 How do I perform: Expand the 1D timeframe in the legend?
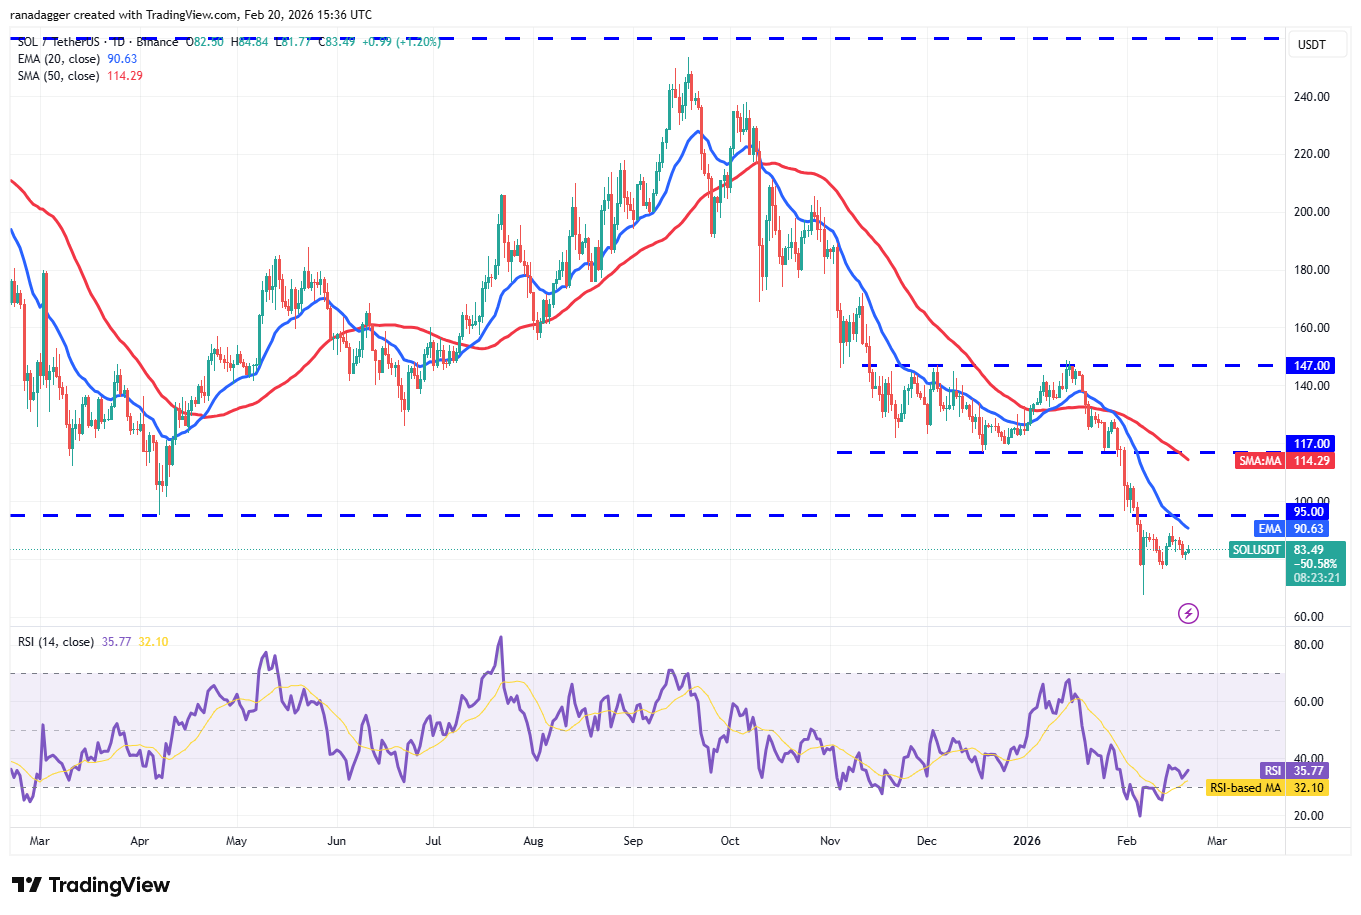tap(117, 42)
